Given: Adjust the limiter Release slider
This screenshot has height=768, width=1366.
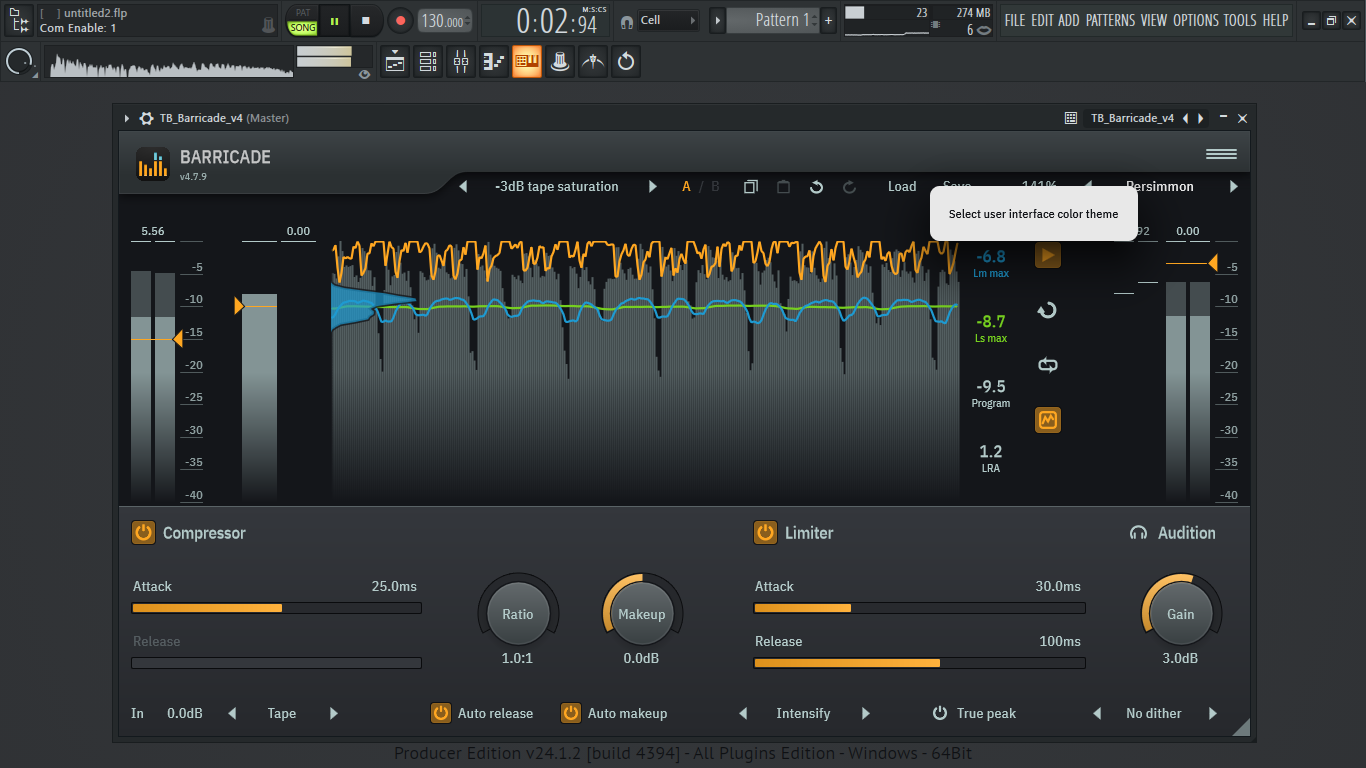Looking at the screenshot, I should click(920, 663).
